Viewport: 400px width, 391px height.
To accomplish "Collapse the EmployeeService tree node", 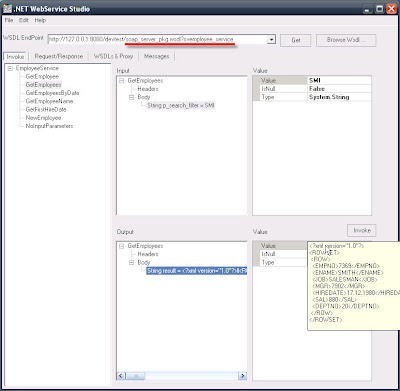I will click(x=10, y=68).
